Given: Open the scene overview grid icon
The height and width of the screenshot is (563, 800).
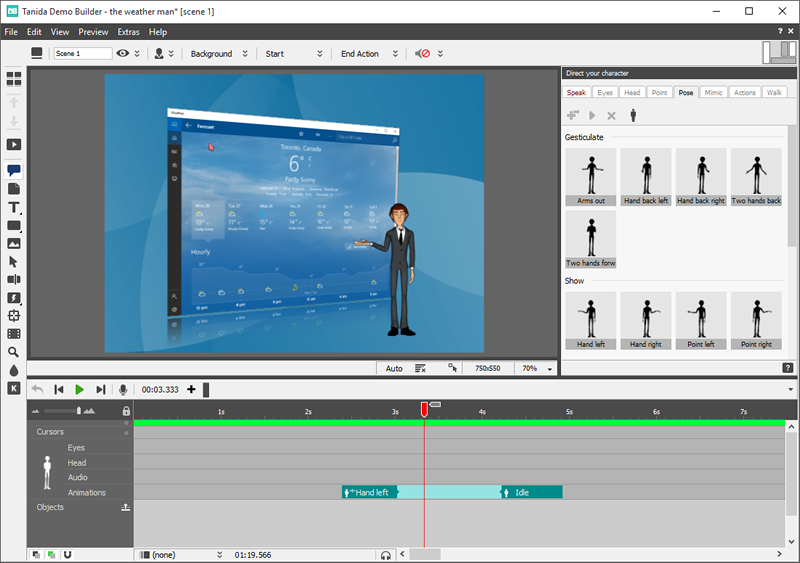Looking at the screenshot, I should pos(14,77).
